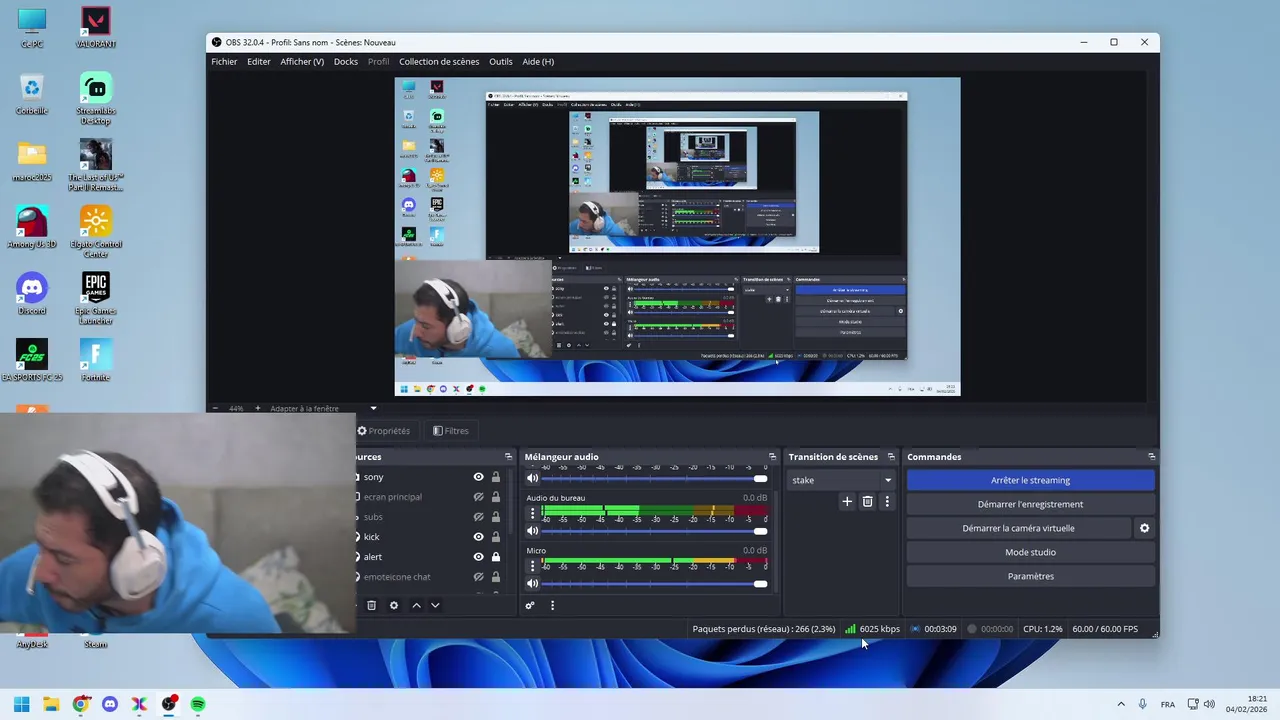
Task: Zoom in preview with plus button
Action: click(257, 408)
